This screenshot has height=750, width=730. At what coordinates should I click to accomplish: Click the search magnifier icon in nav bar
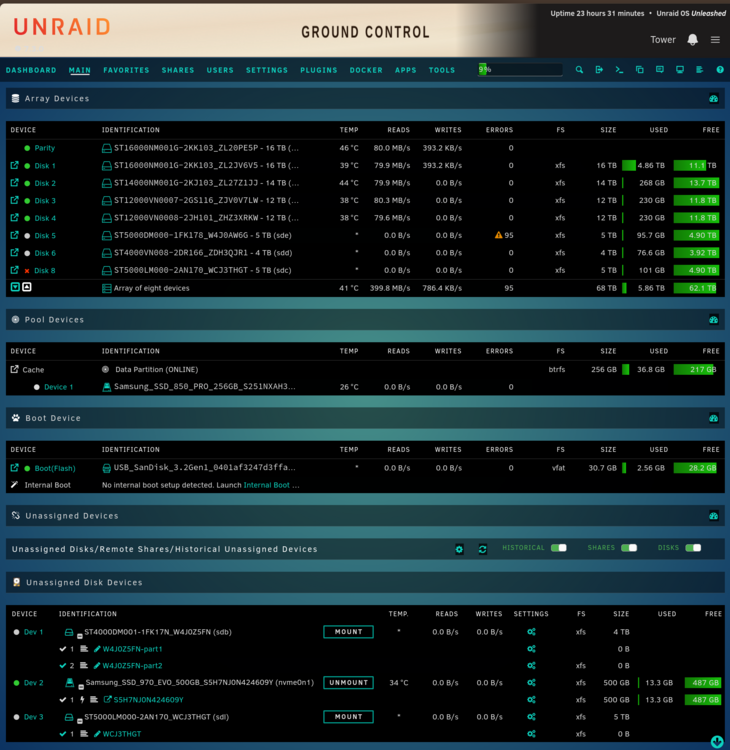[x=579, y=70]
